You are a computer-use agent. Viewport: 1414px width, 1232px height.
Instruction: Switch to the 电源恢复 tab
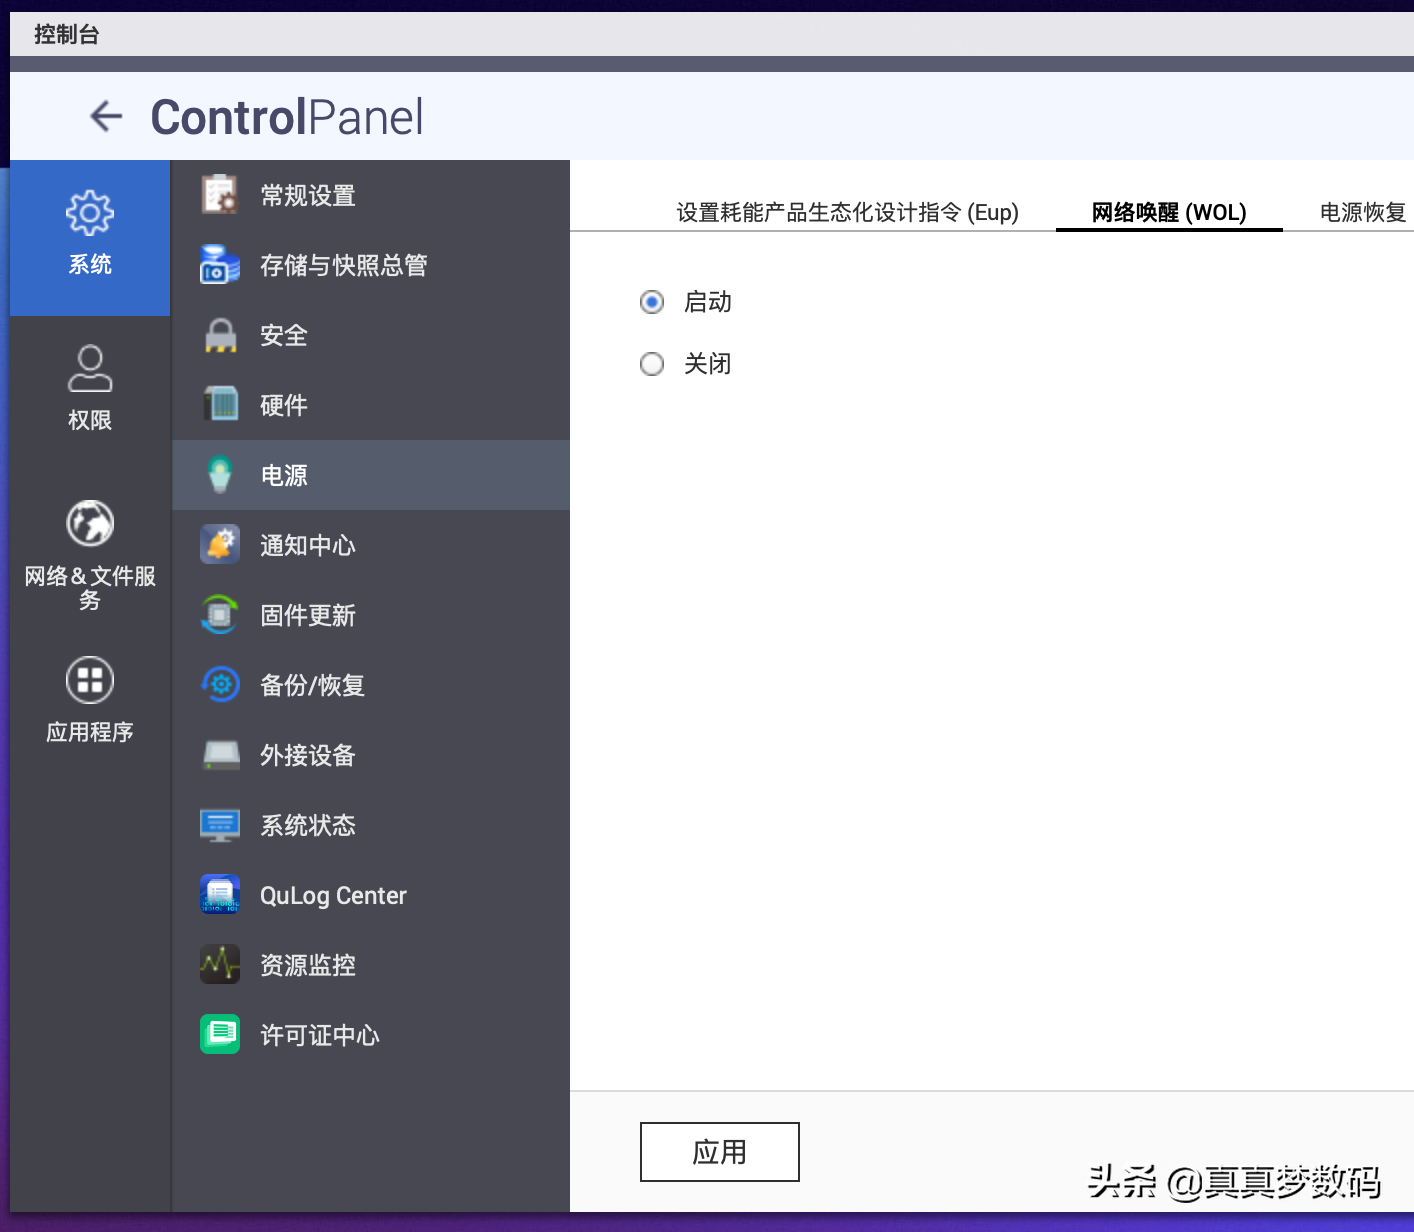click(1362, 212)
